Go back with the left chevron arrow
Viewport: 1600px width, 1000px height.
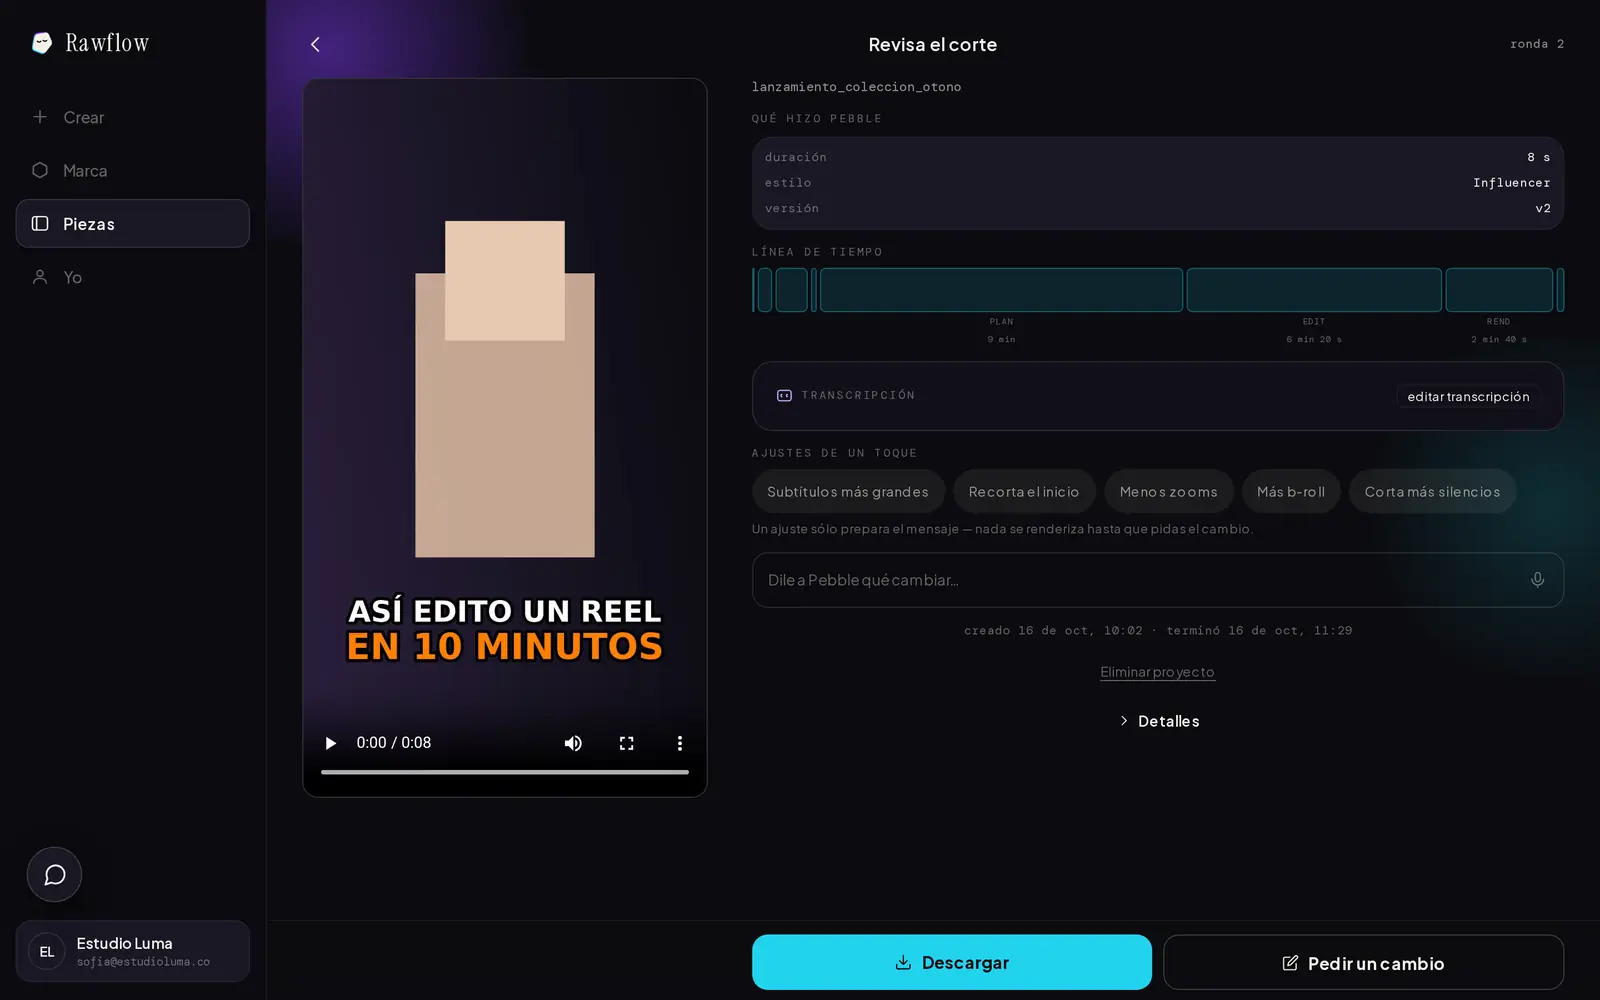pos(315,44)
